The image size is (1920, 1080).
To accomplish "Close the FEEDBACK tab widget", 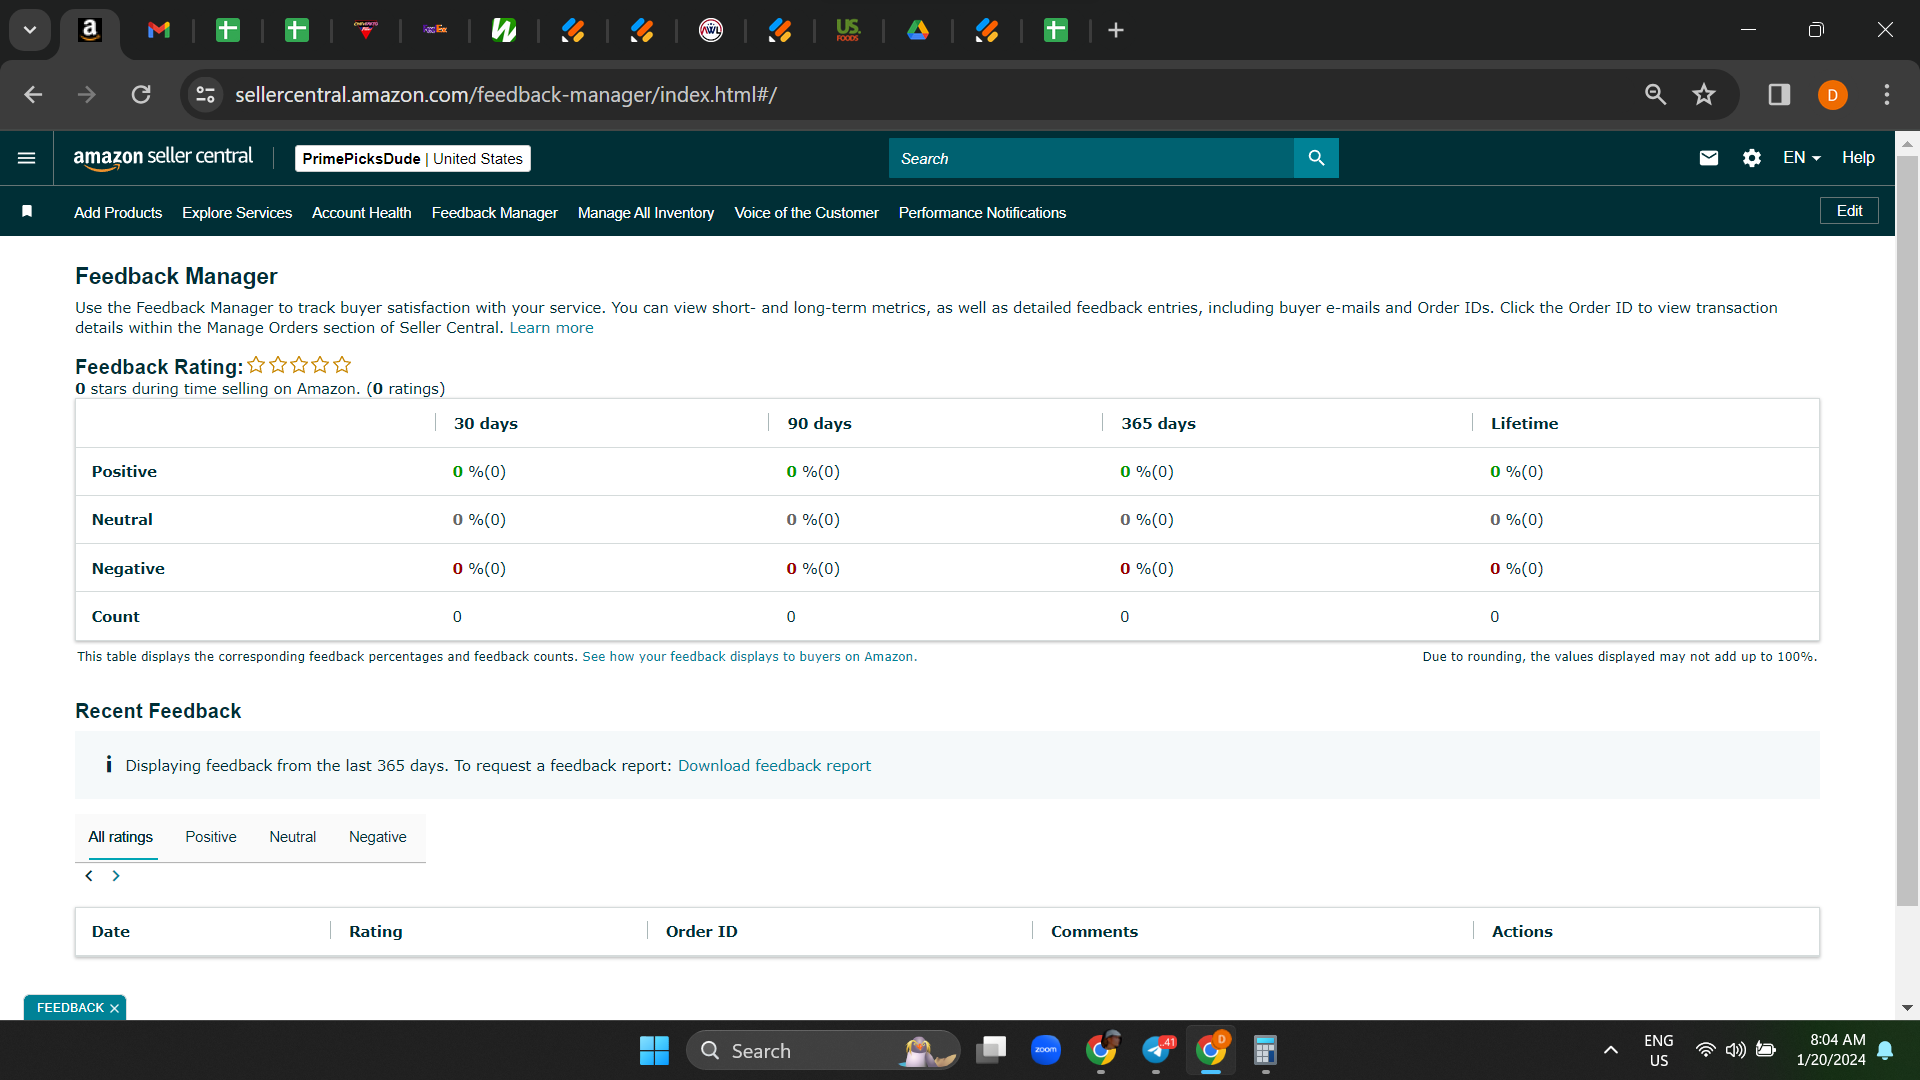I will coord(114,1008).
